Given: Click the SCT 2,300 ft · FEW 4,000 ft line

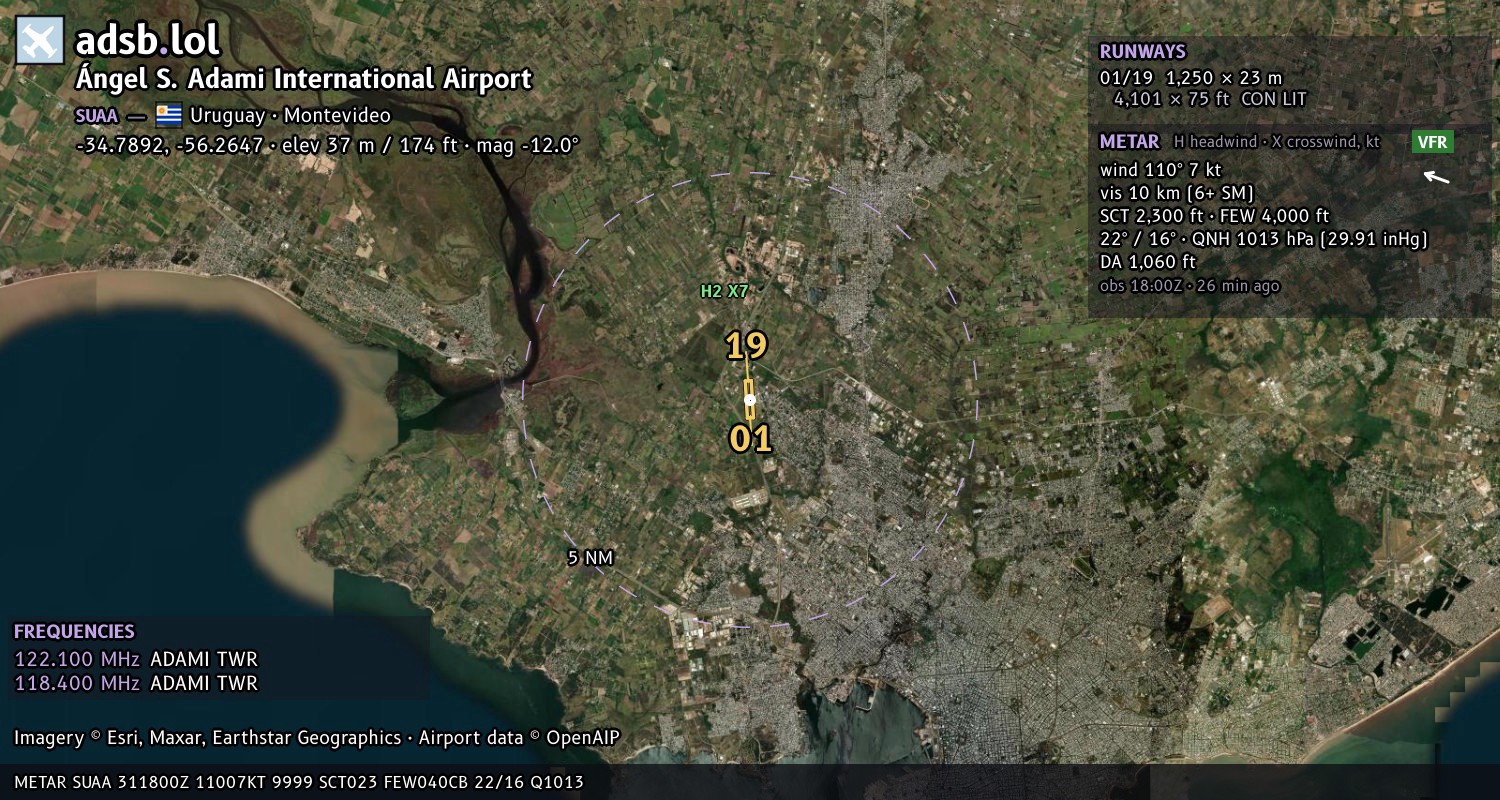Looking at the screenshot, I should (1214, 216).
